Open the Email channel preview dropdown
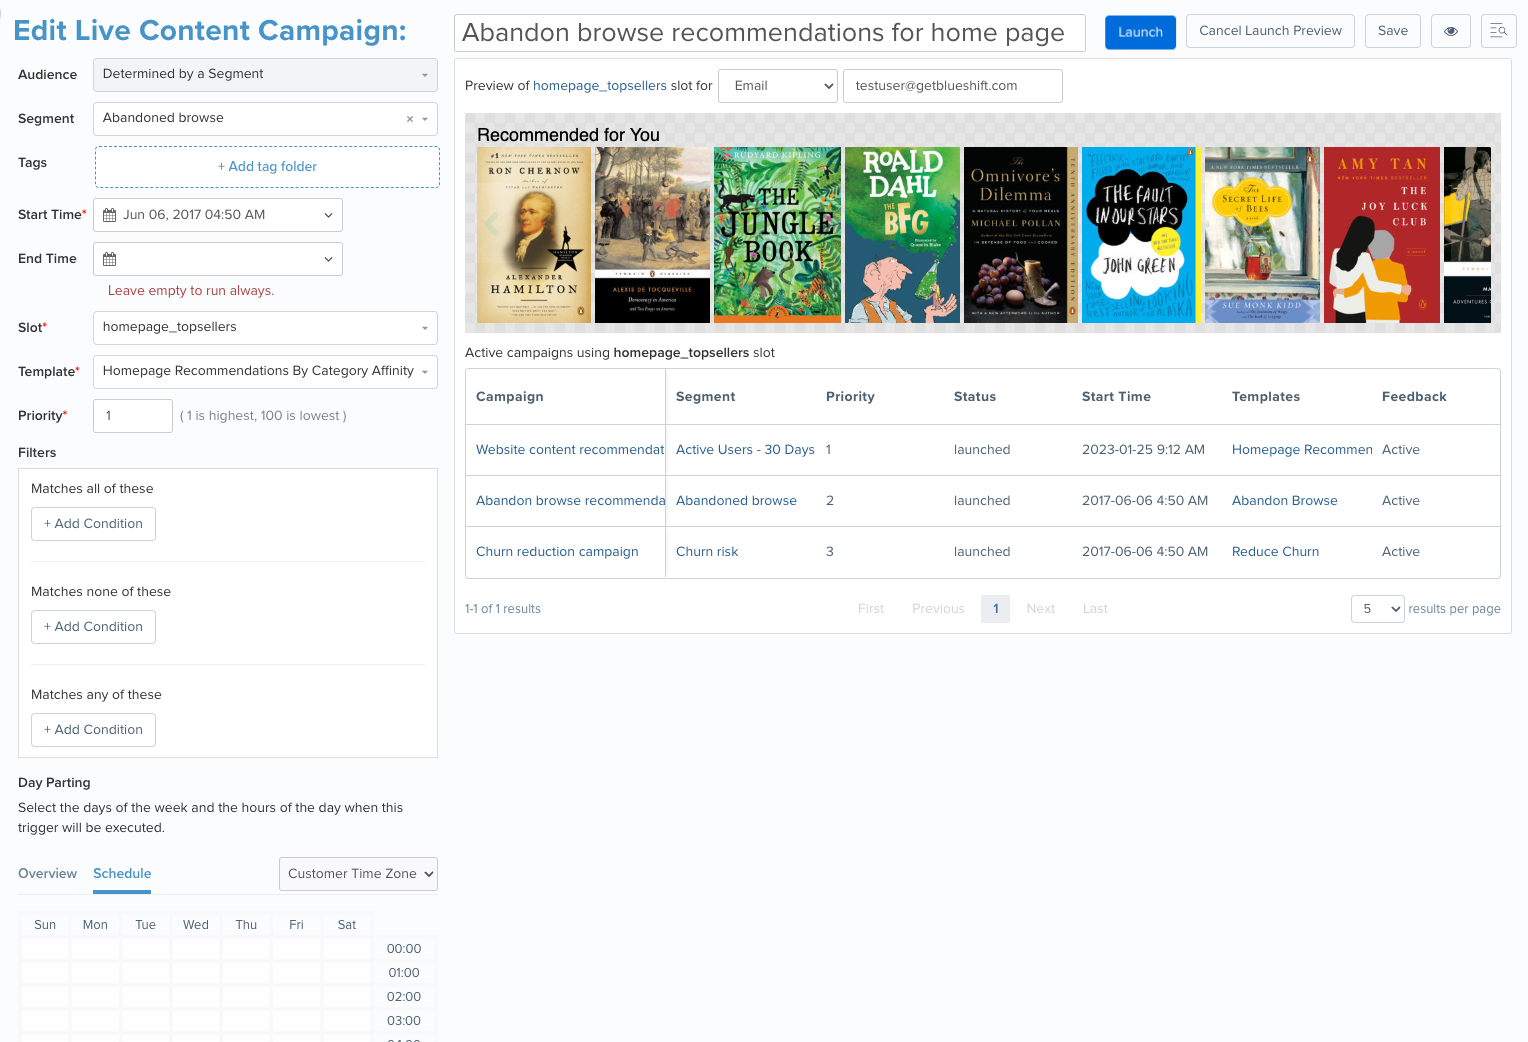The height and width of the screenshot is (1042, 1528). (x=778, y=86)
